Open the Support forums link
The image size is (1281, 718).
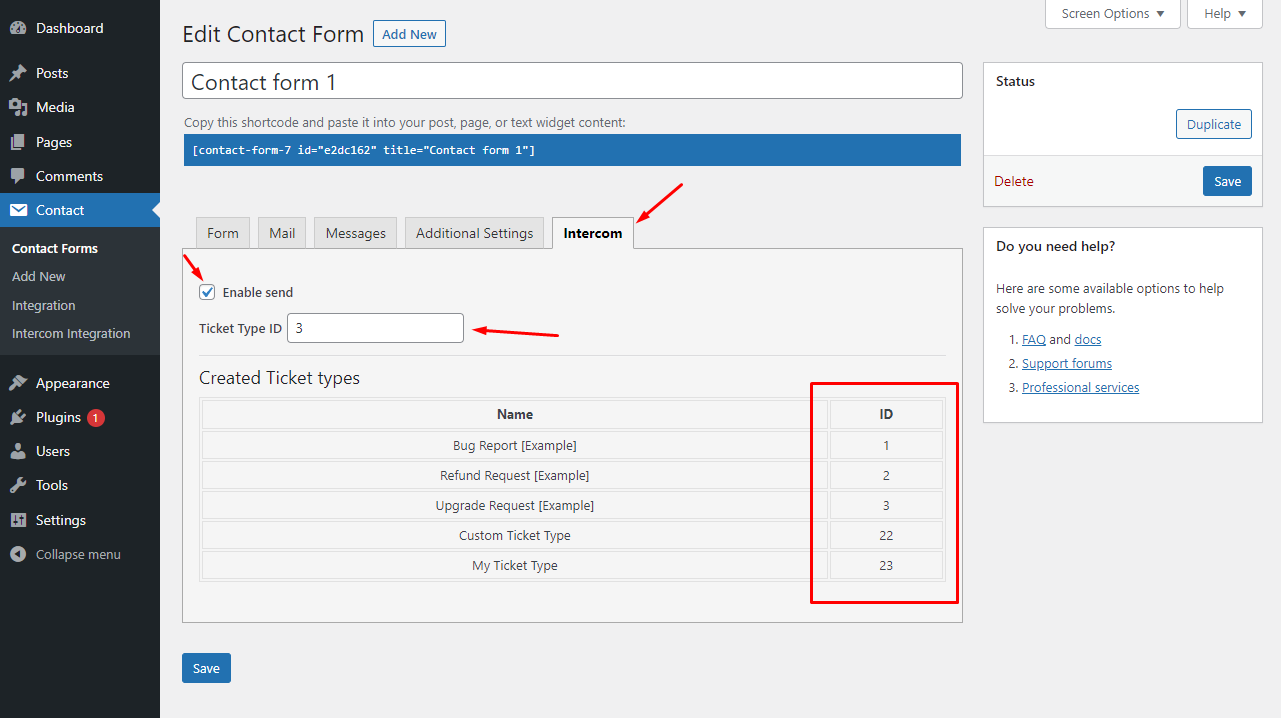click(1067, 363)
